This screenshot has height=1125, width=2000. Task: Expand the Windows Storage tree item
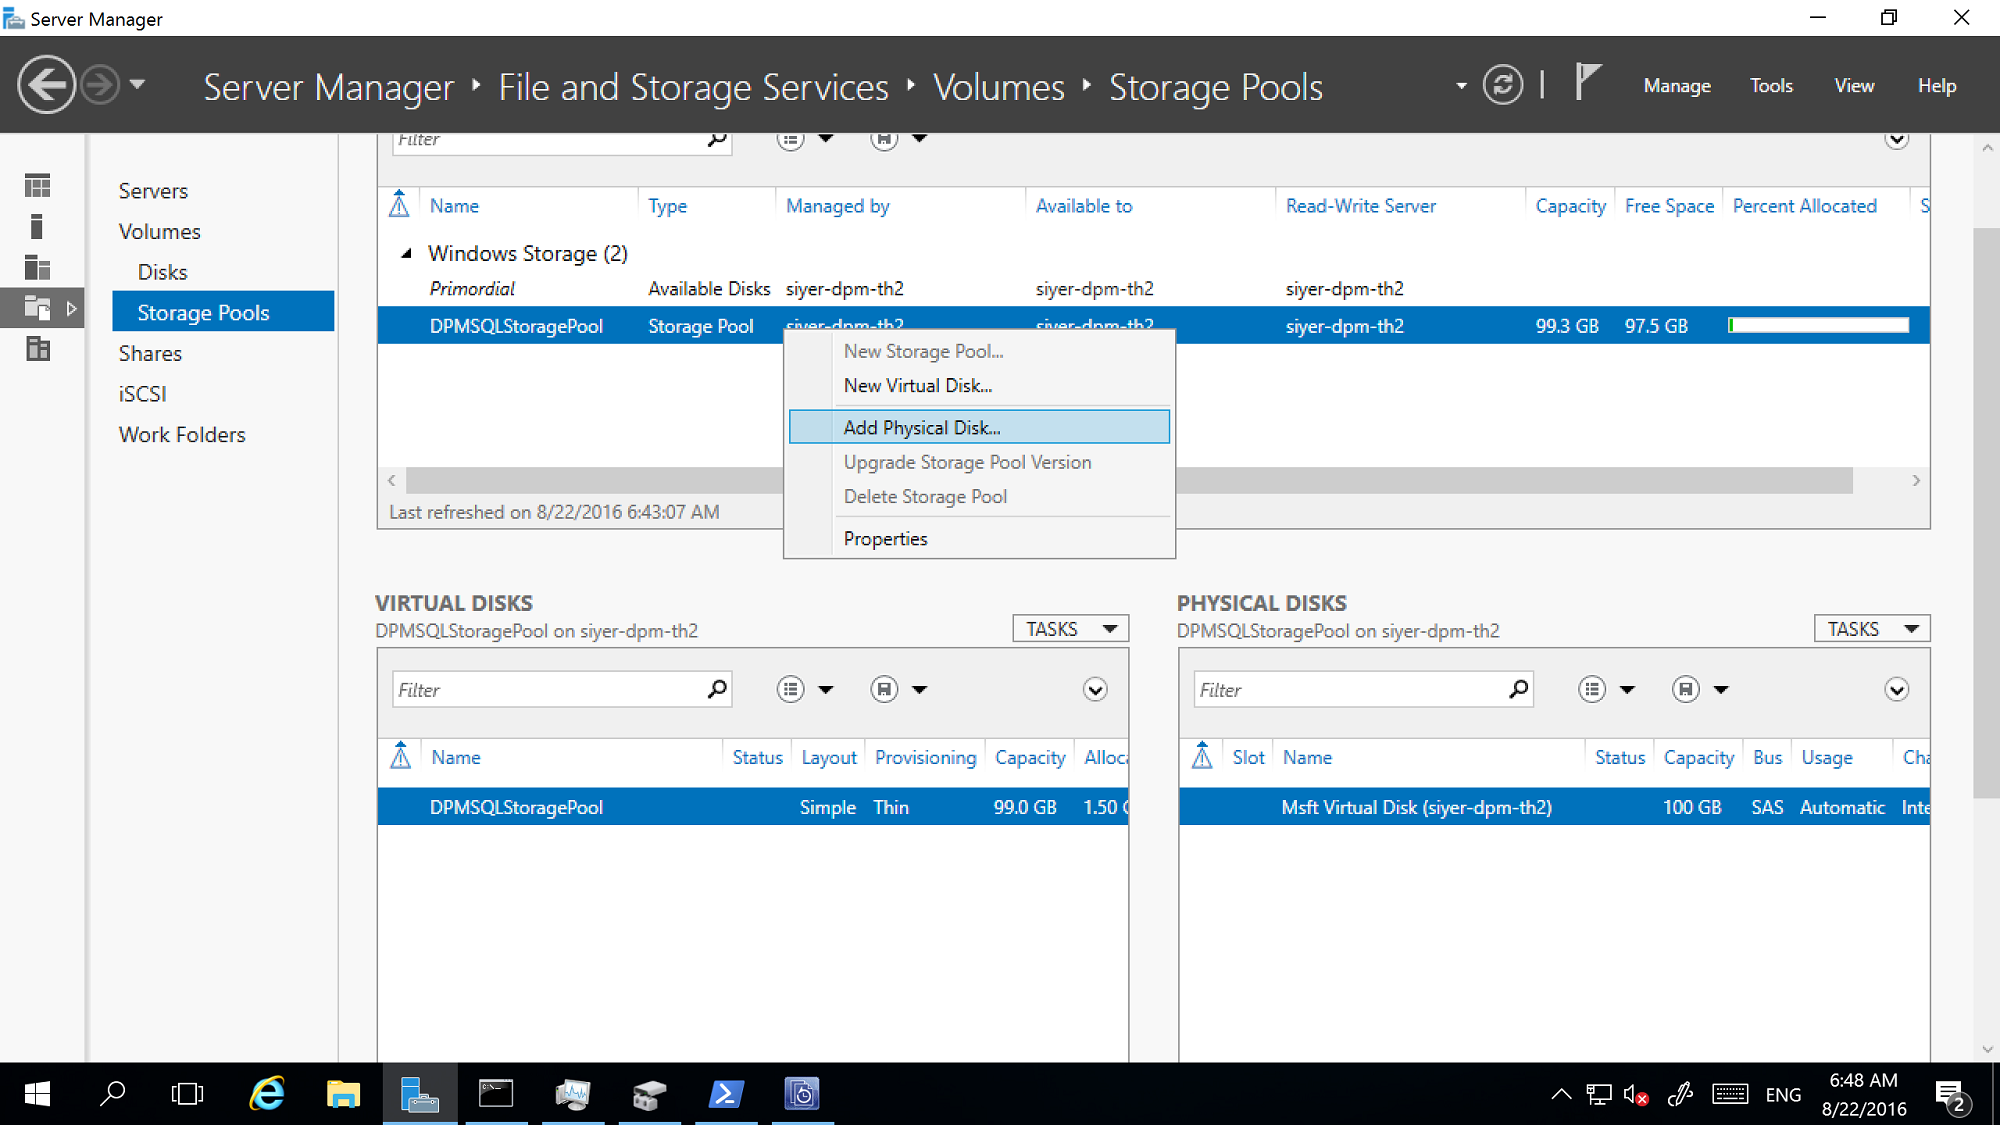pos(405,253)
